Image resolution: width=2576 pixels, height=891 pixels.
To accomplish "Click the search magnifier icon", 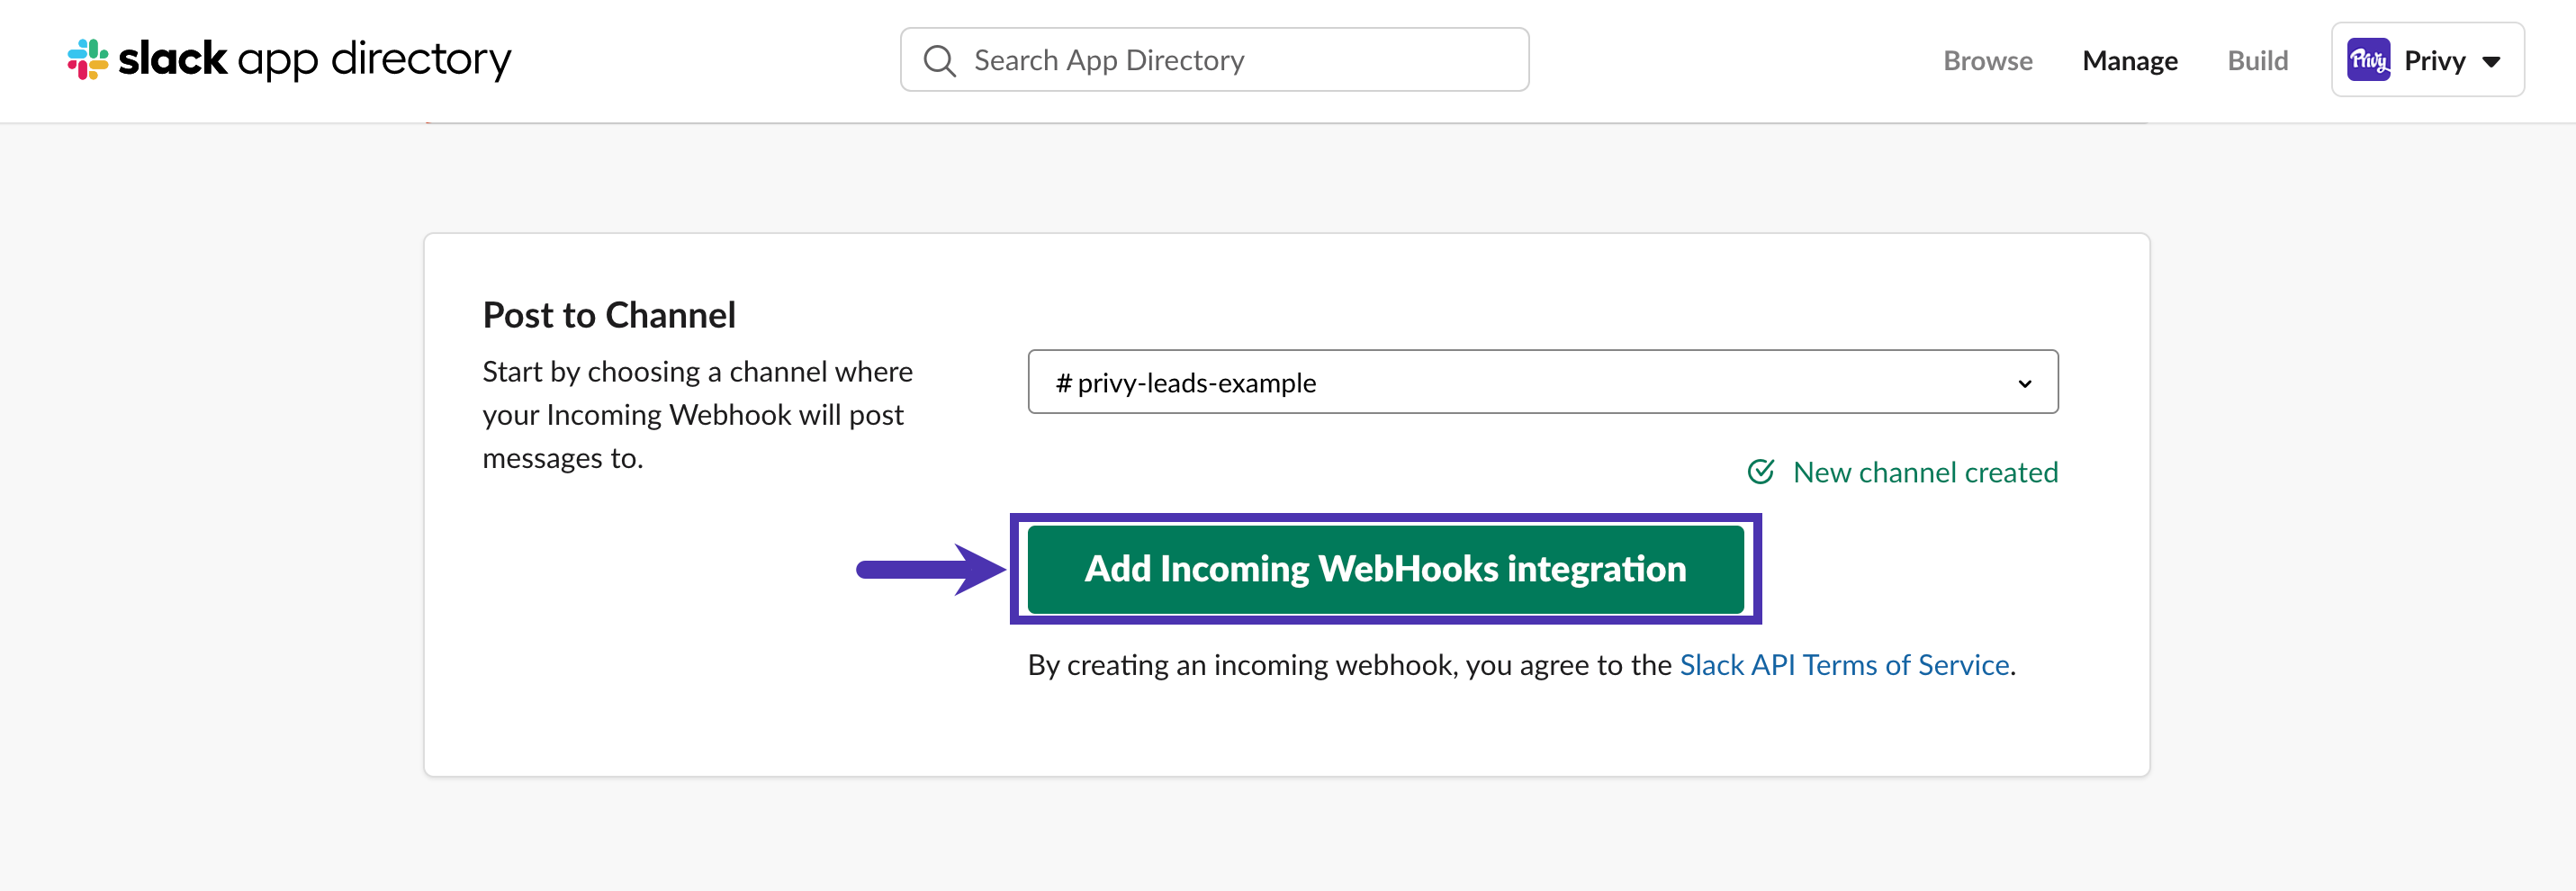I will pos(939,60).
